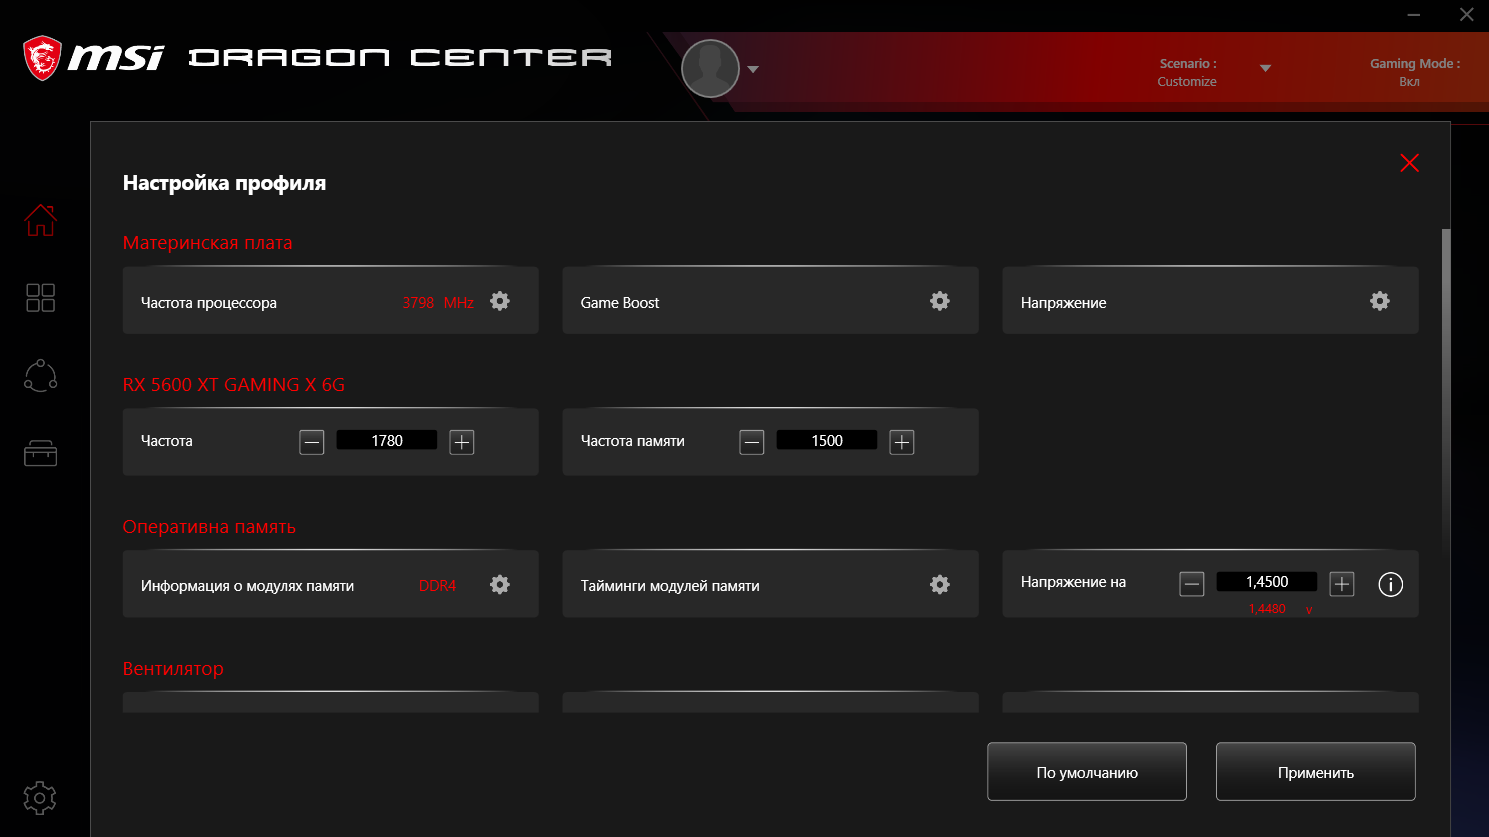Increase GPU core frequency with plus button

[462, 442]
